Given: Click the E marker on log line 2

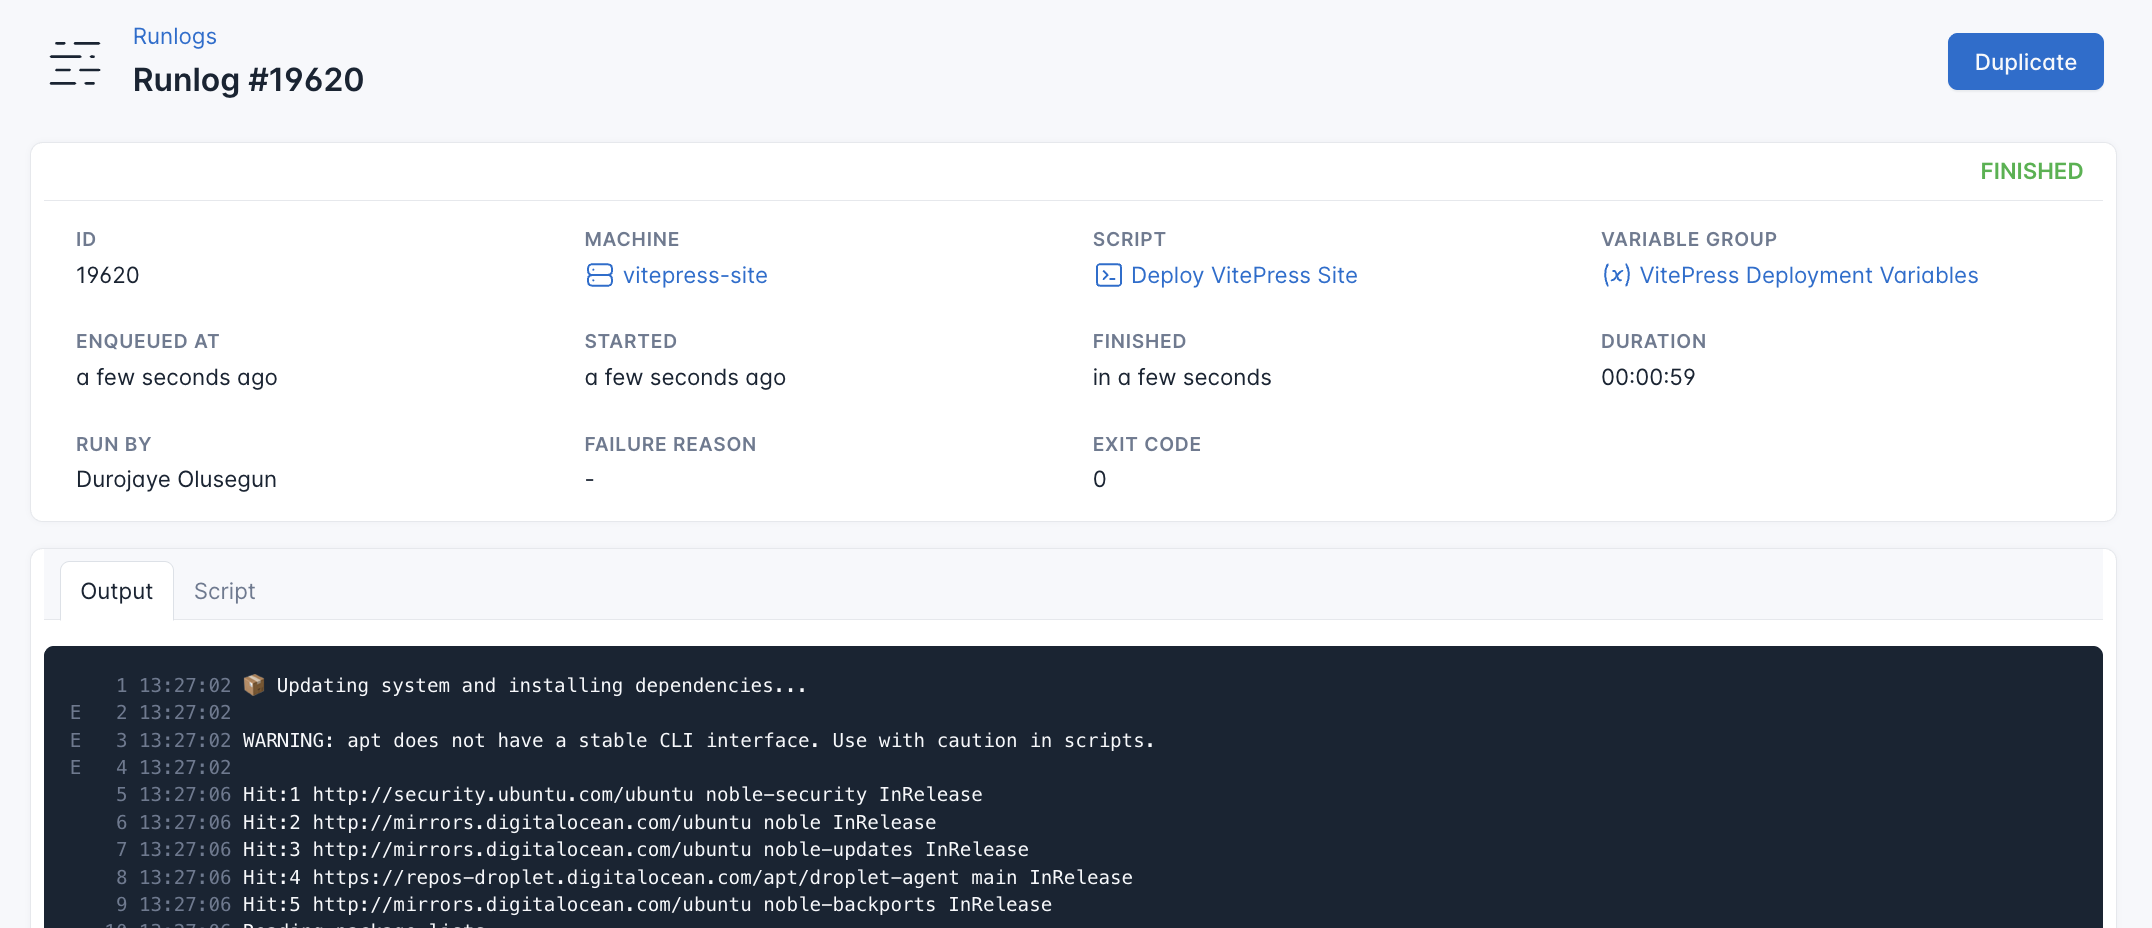Looking at the screenshot, I should pos(75,713).
